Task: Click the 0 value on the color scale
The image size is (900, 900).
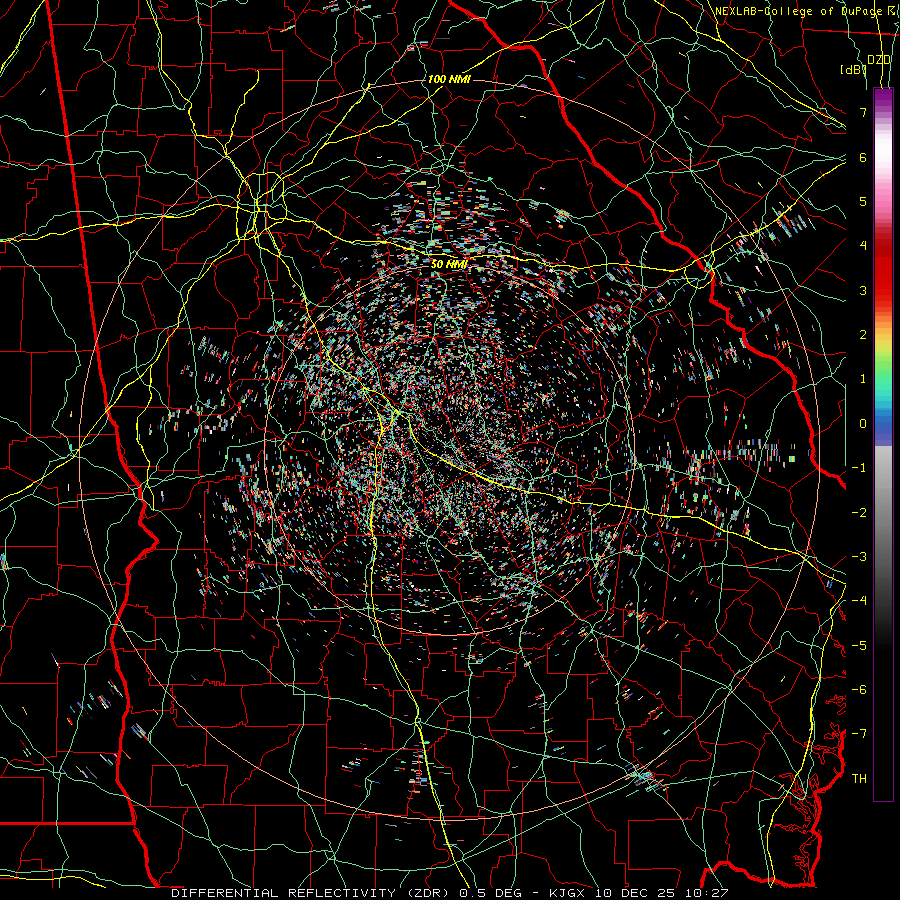Action: pos(863,424)
